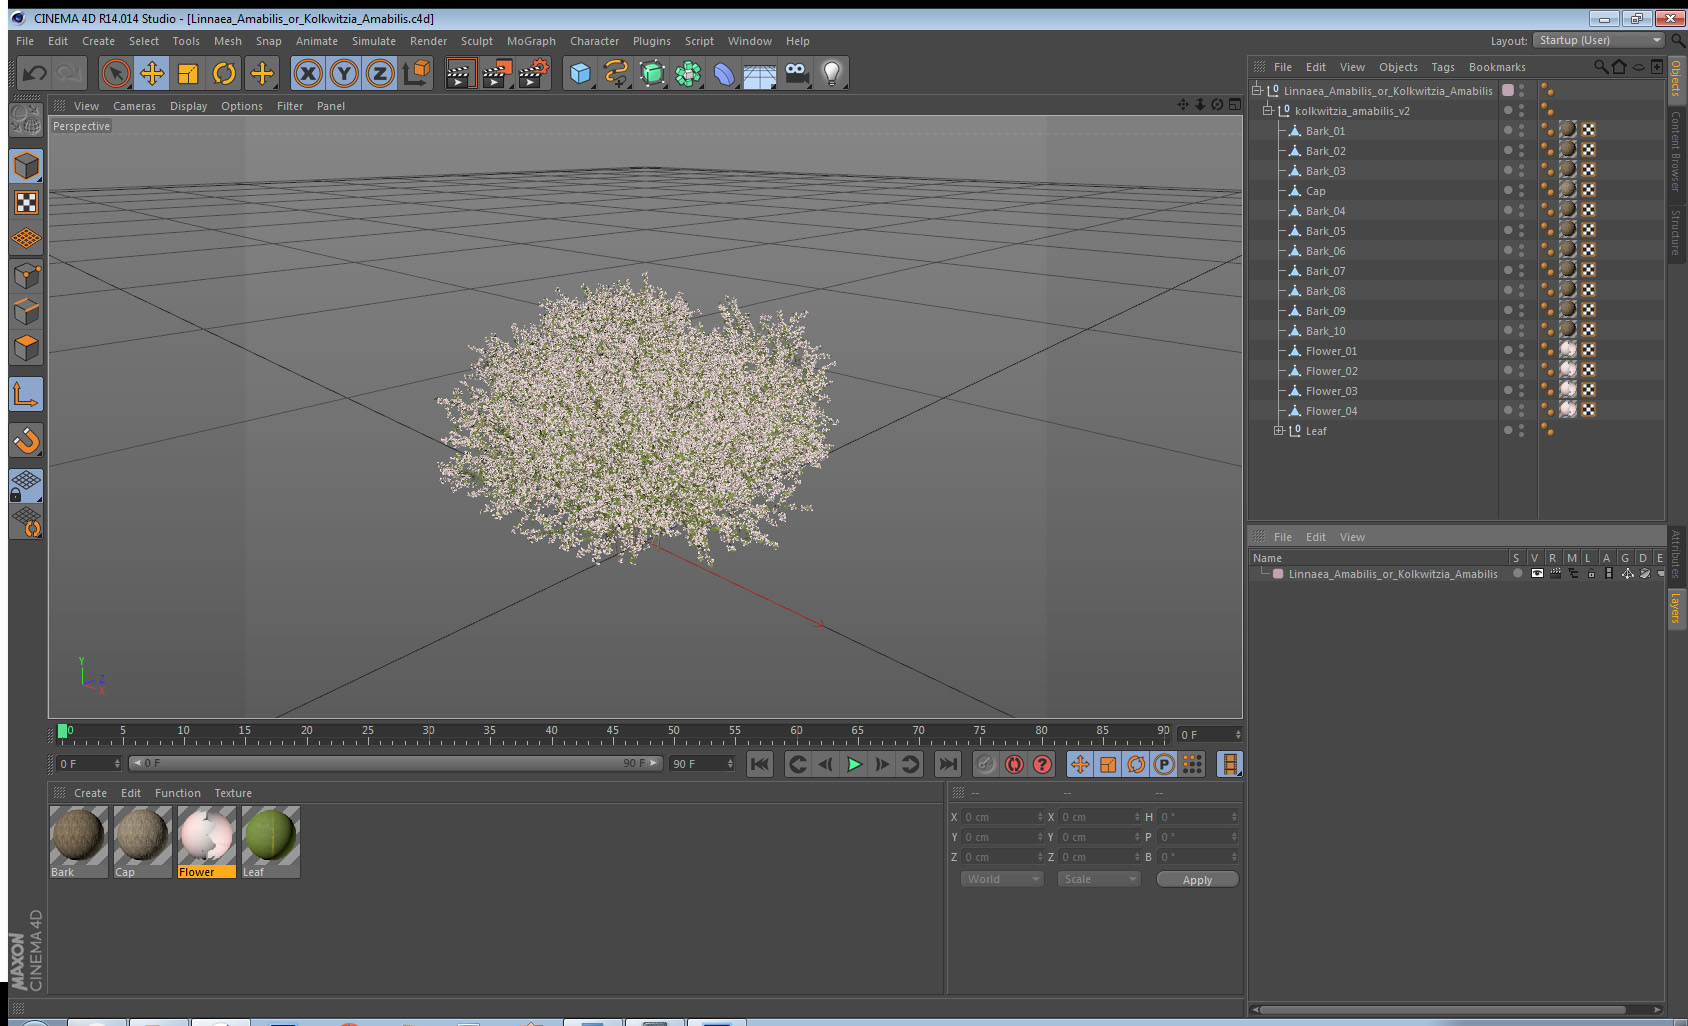The width and height of the screenshot is (1688, 1026).
Task: Toggle layer View visibility icon
Action: tap(1537, 574)
